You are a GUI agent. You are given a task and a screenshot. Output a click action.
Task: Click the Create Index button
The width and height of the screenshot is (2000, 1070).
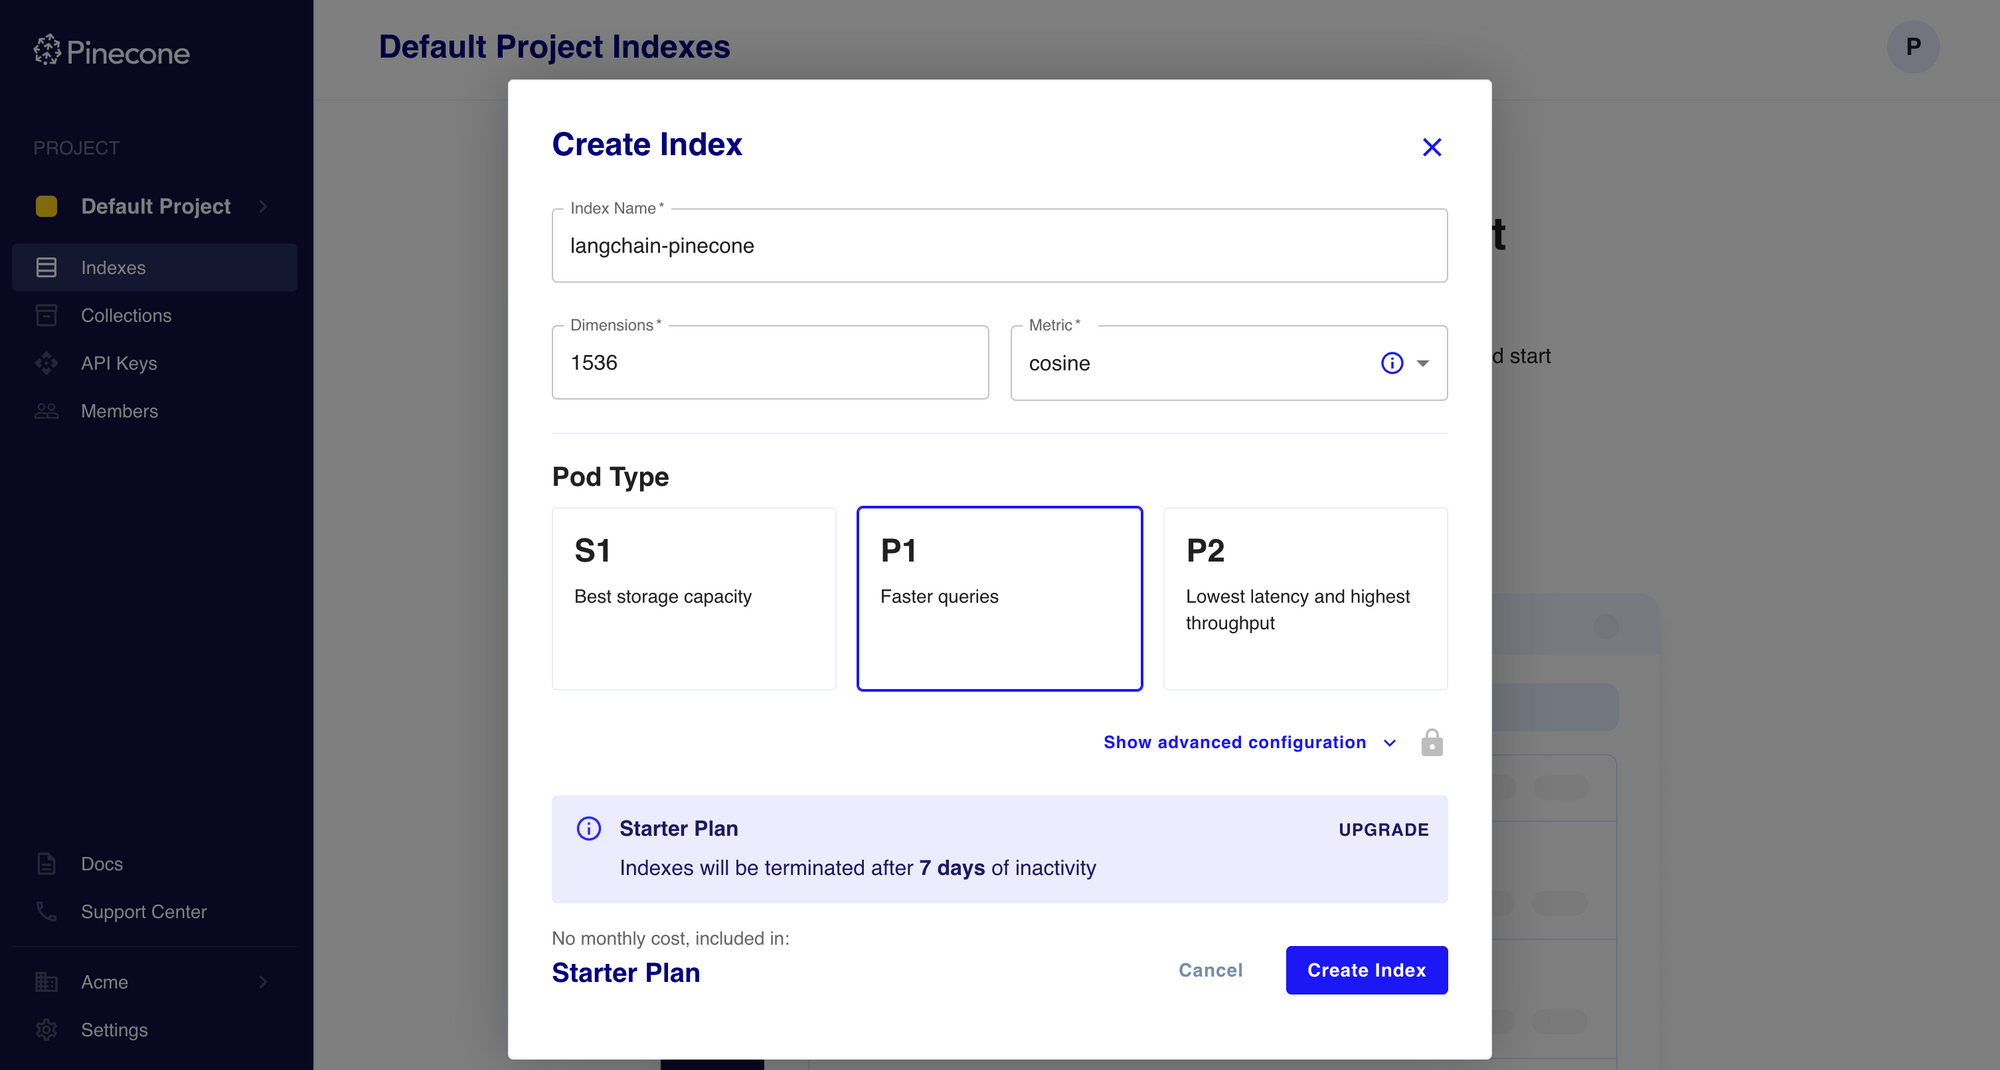(x=1366, y=970)
